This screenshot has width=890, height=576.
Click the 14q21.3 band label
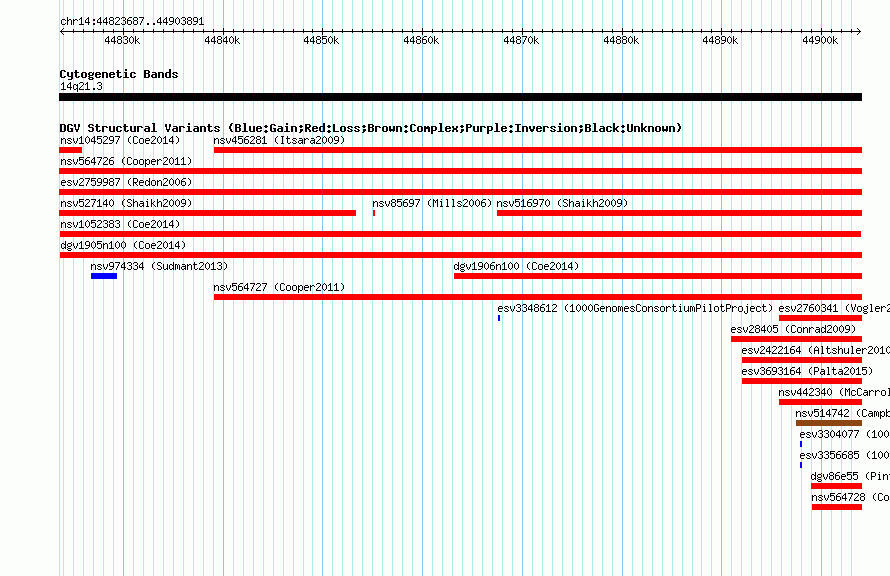pos(81,86)
